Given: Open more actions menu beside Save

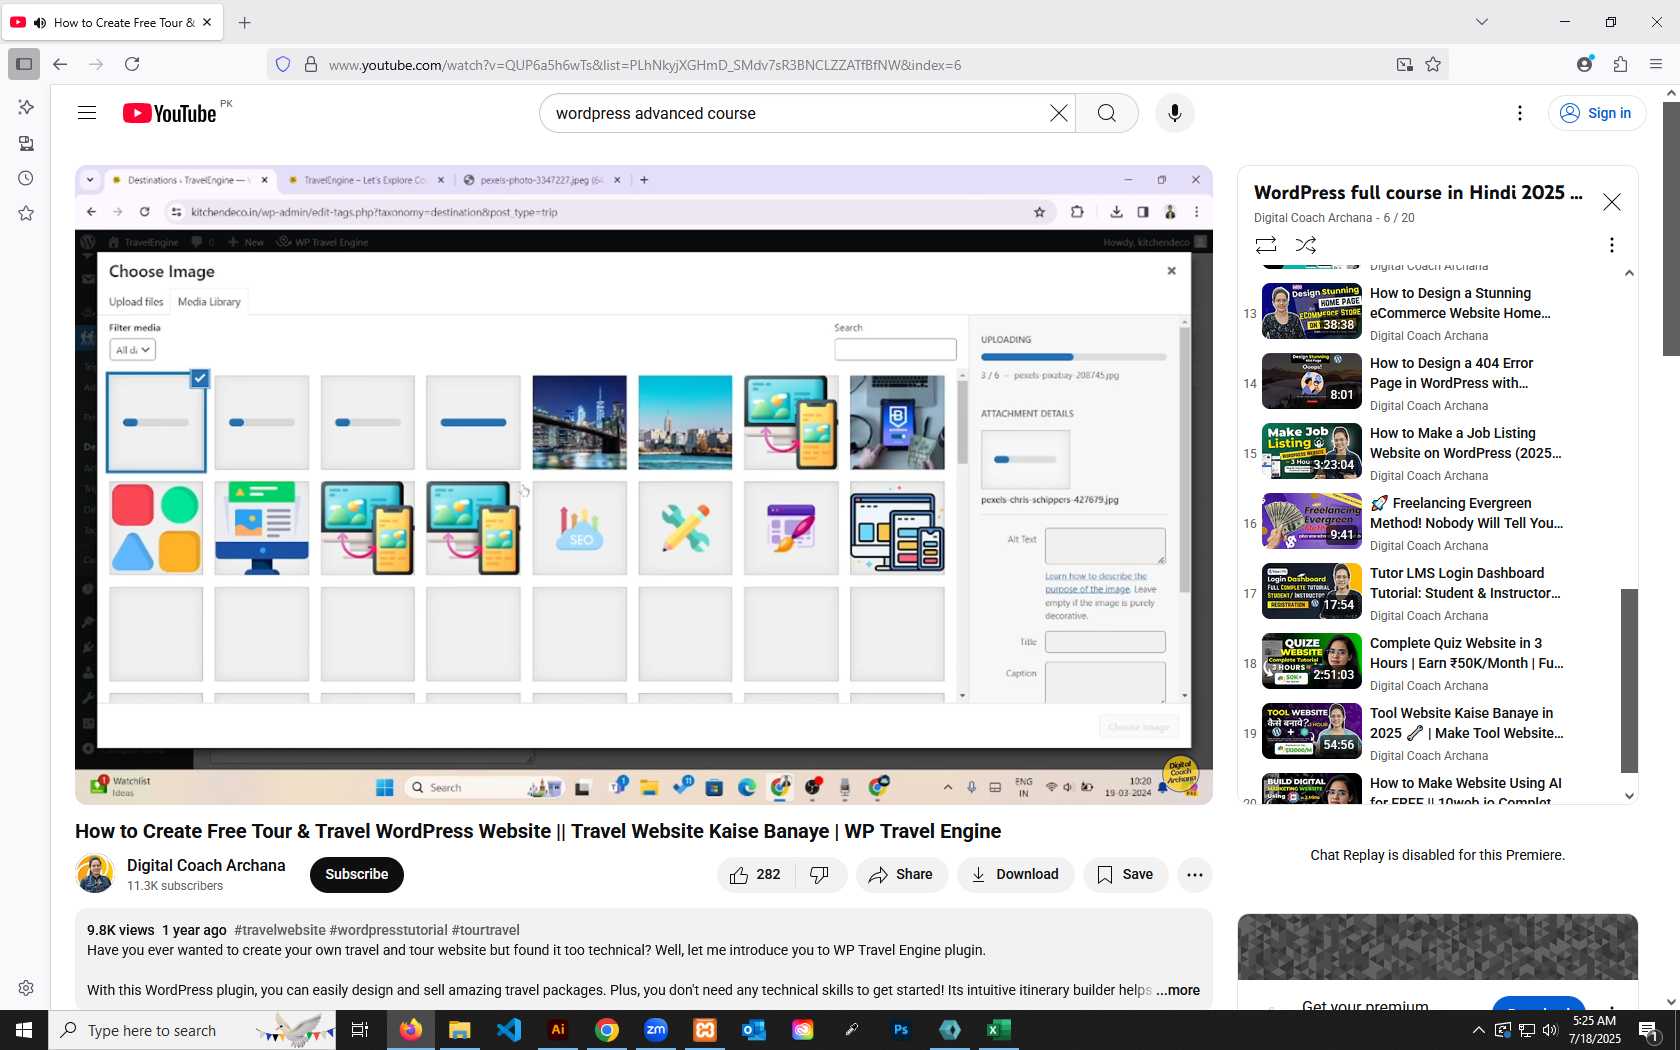Looking at the screenshot, I should [1194, 875].
